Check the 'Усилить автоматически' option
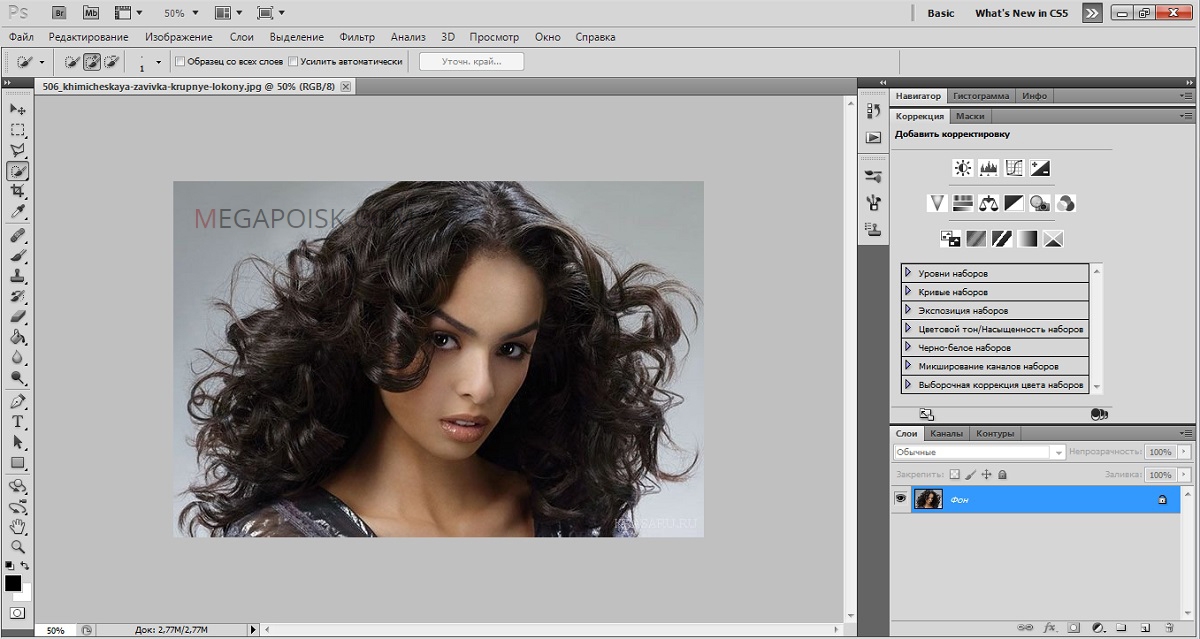The image size is (1200, 639). 293,62
